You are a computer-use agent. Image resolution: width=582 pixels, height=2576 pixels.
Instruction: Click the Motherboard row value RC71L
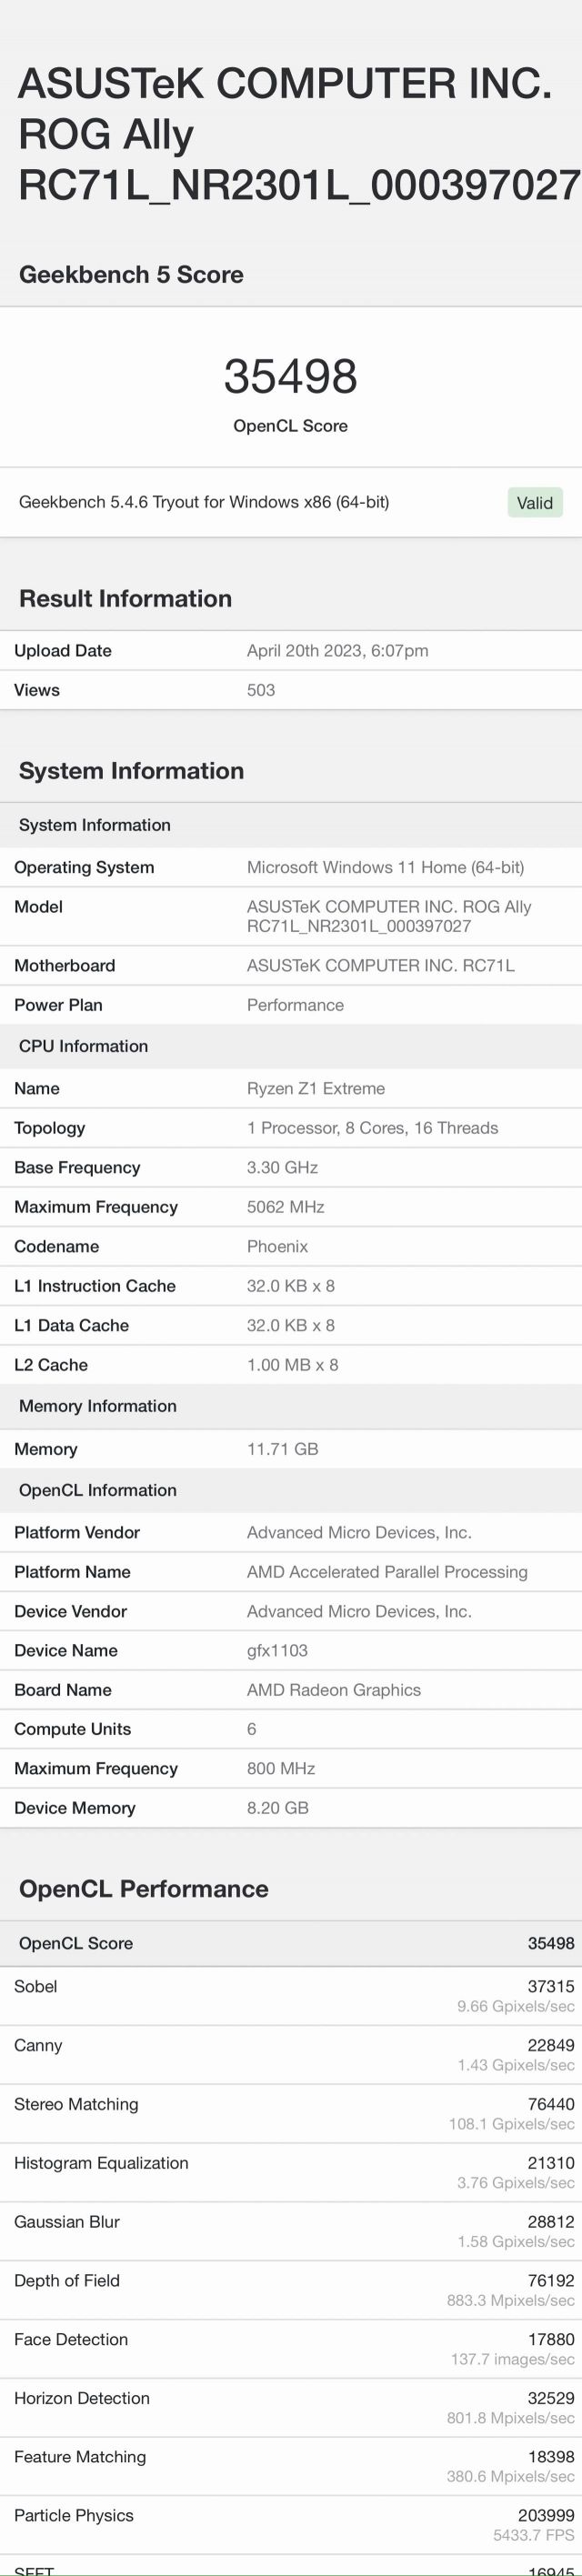click(380, 965)
